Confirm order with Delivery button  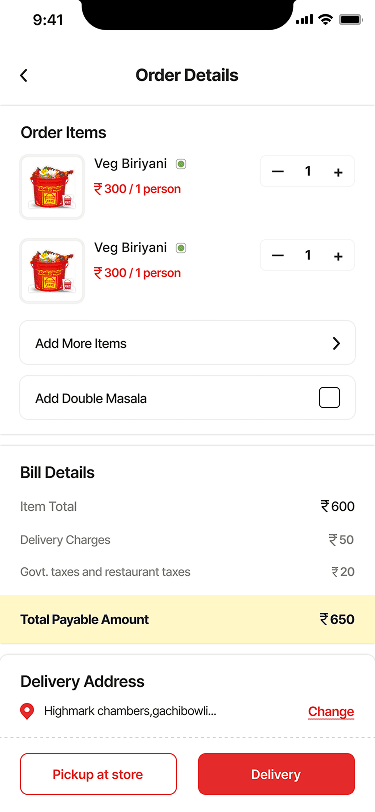click(x=276, y=774)
